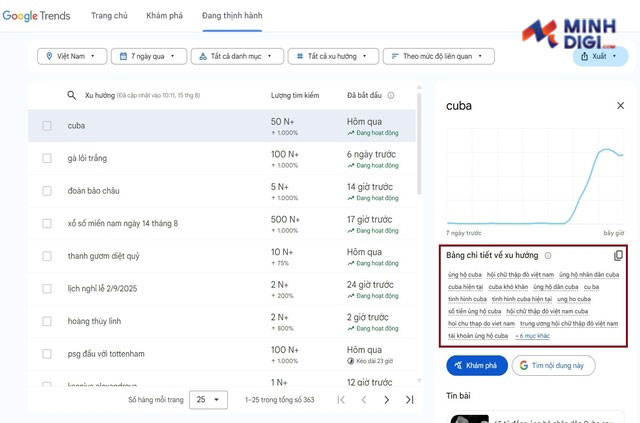Screen dimensions: 640x423
Task: Check the 'psg đấu với tottenham' row box
Action: click(47, 354)
